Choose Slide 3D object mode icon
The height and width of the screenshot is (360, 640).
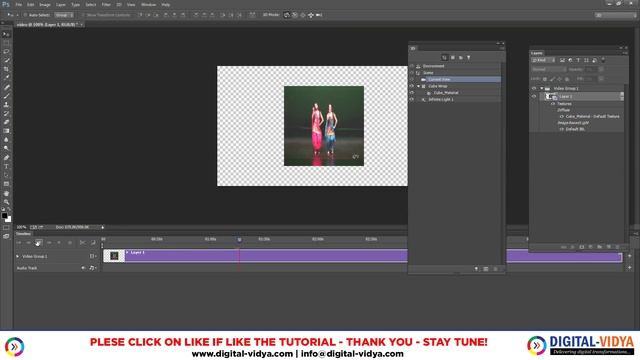coord(311,15)
